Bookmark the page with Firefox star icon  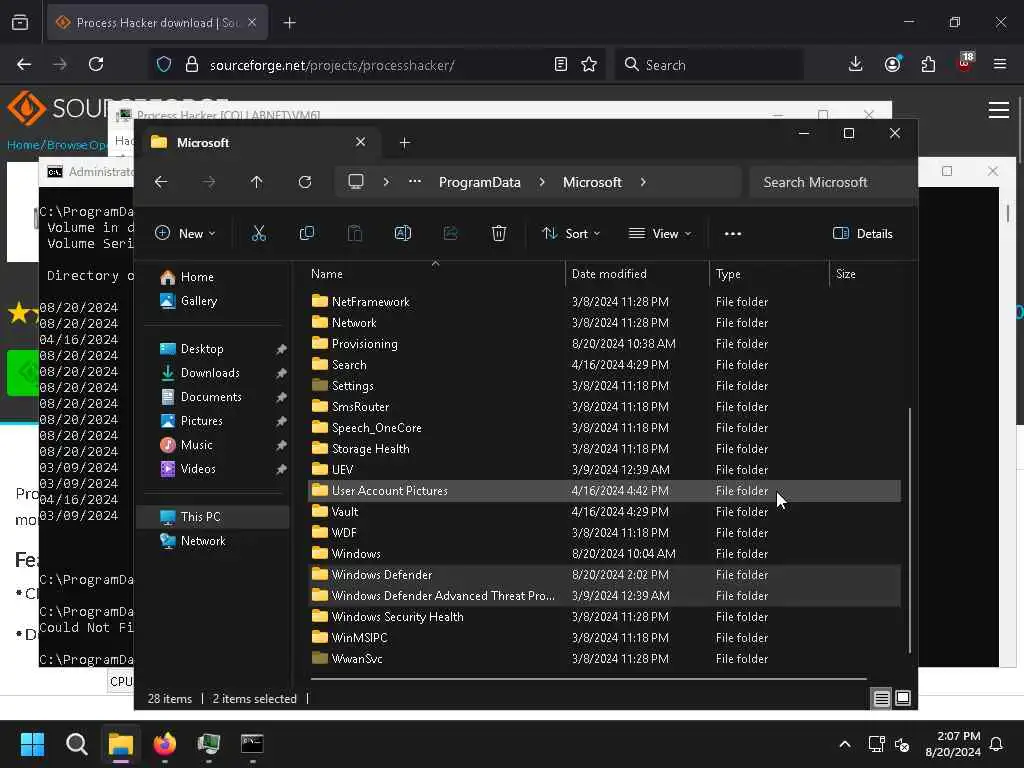[x=589, y=64]
